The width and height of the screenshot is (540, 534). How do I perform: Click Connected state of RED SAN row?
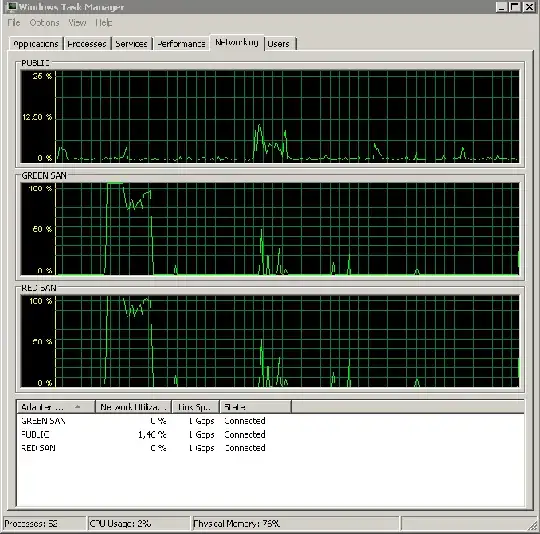245,448
